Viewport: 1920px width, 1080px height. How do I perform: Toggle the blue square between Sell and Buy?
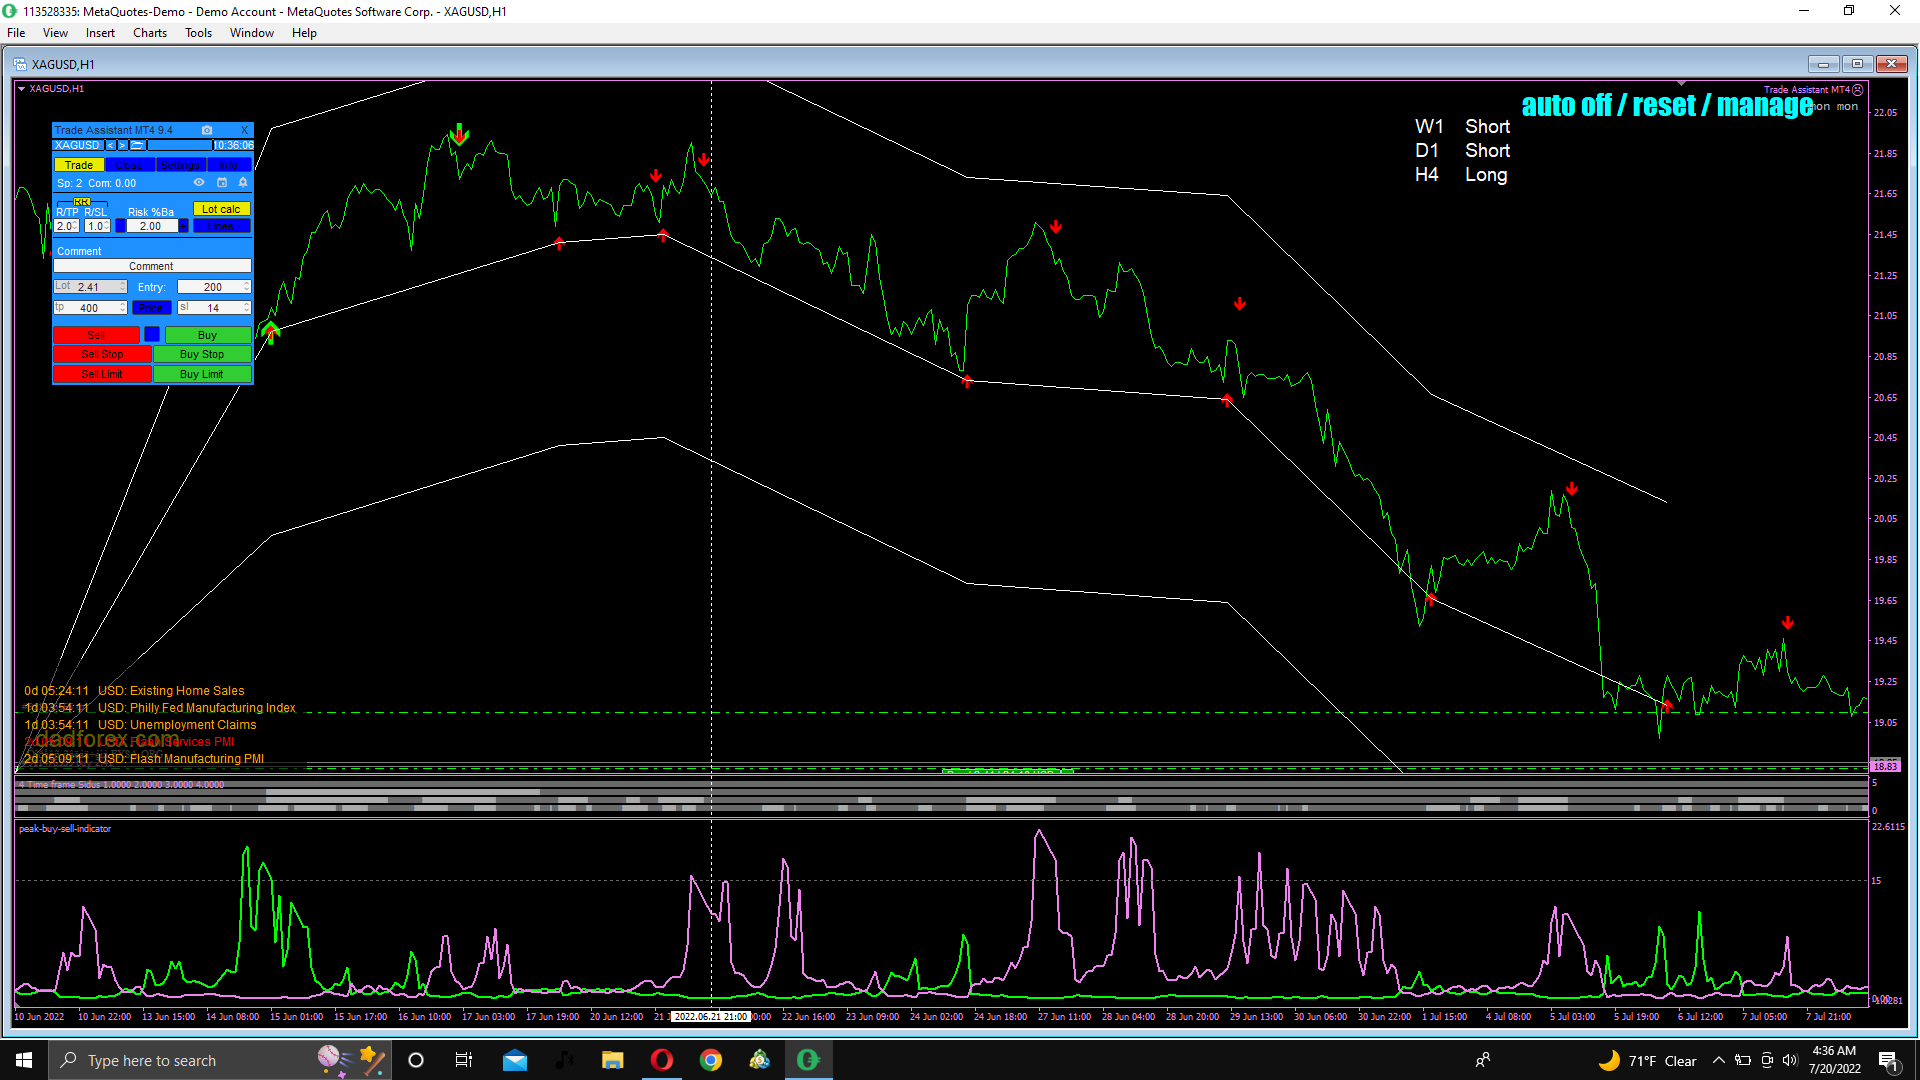coord(152,334)
